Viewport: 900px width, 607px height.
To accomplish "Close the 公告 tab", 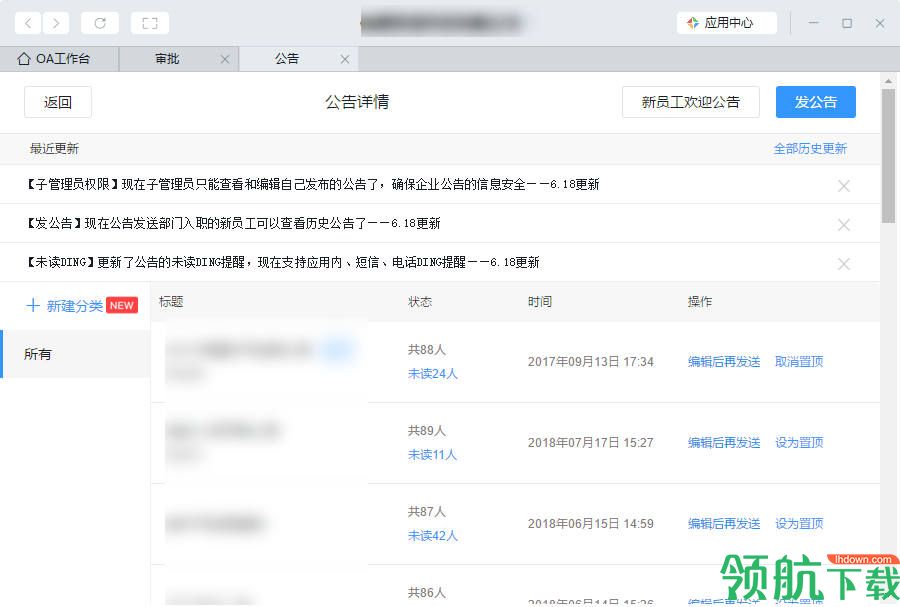I will [345, 59].
